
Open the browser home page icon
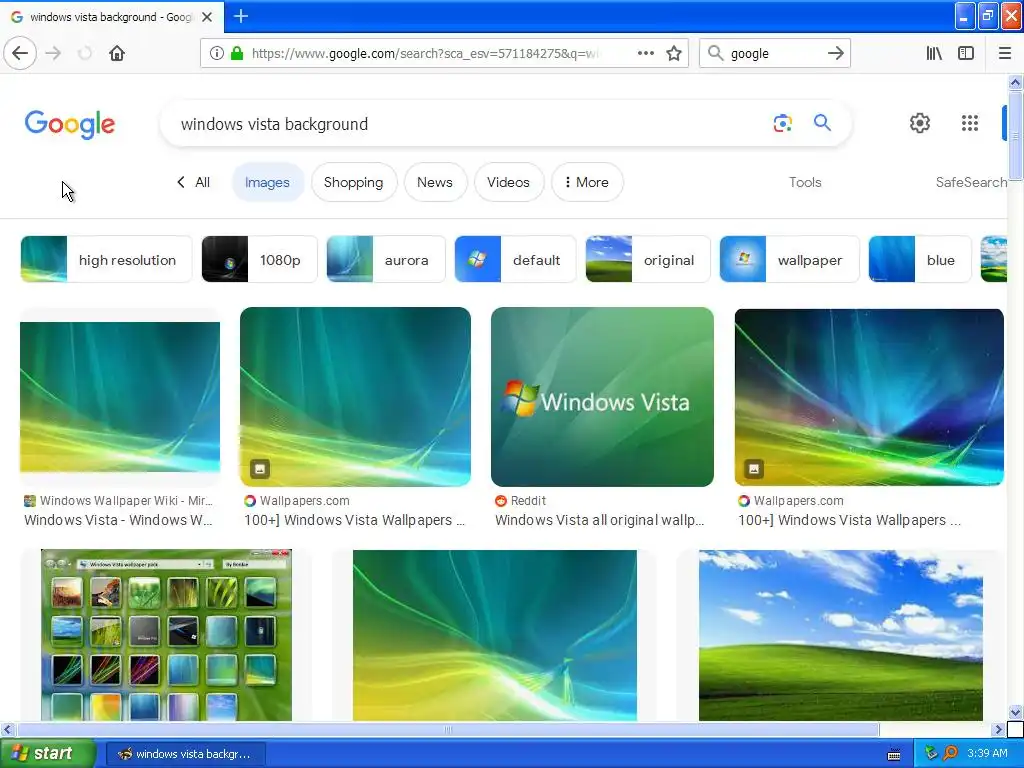point(117,53)
